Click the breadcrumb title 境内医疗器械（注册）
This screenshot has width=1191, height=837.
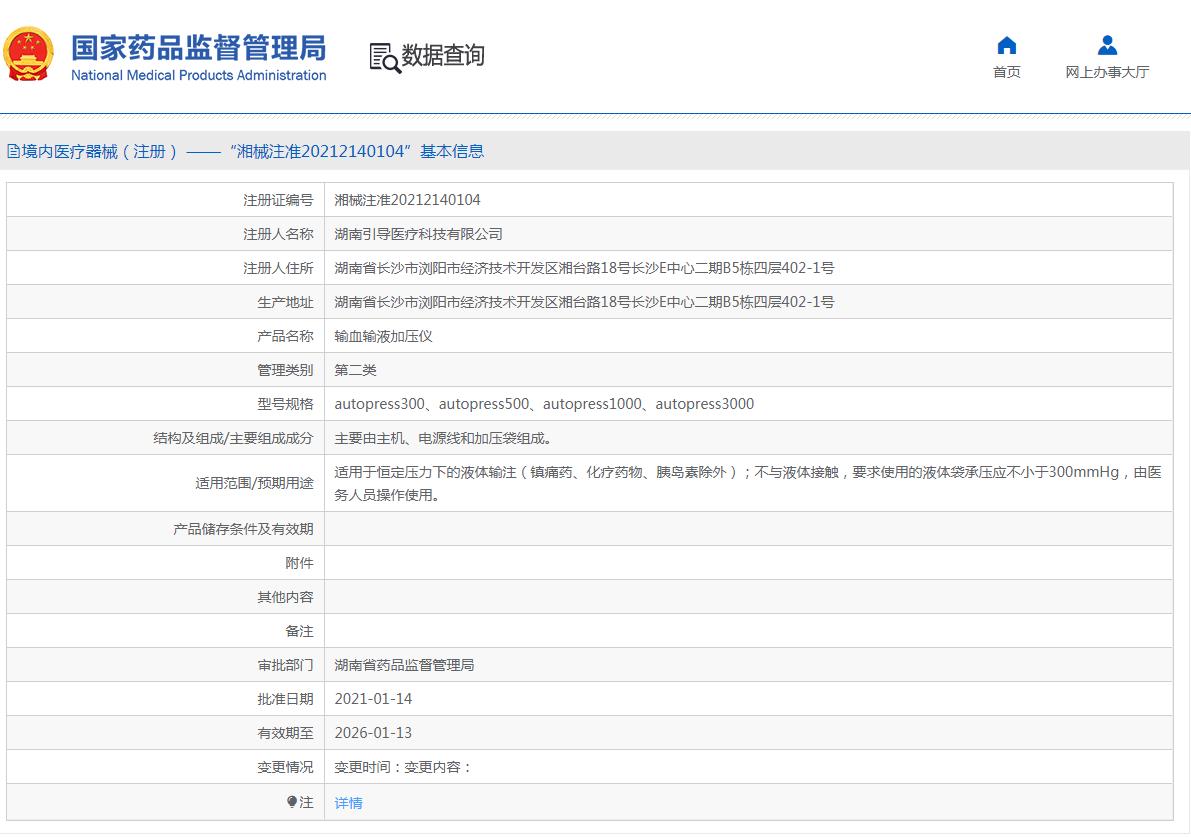click(x=100, y=151)
